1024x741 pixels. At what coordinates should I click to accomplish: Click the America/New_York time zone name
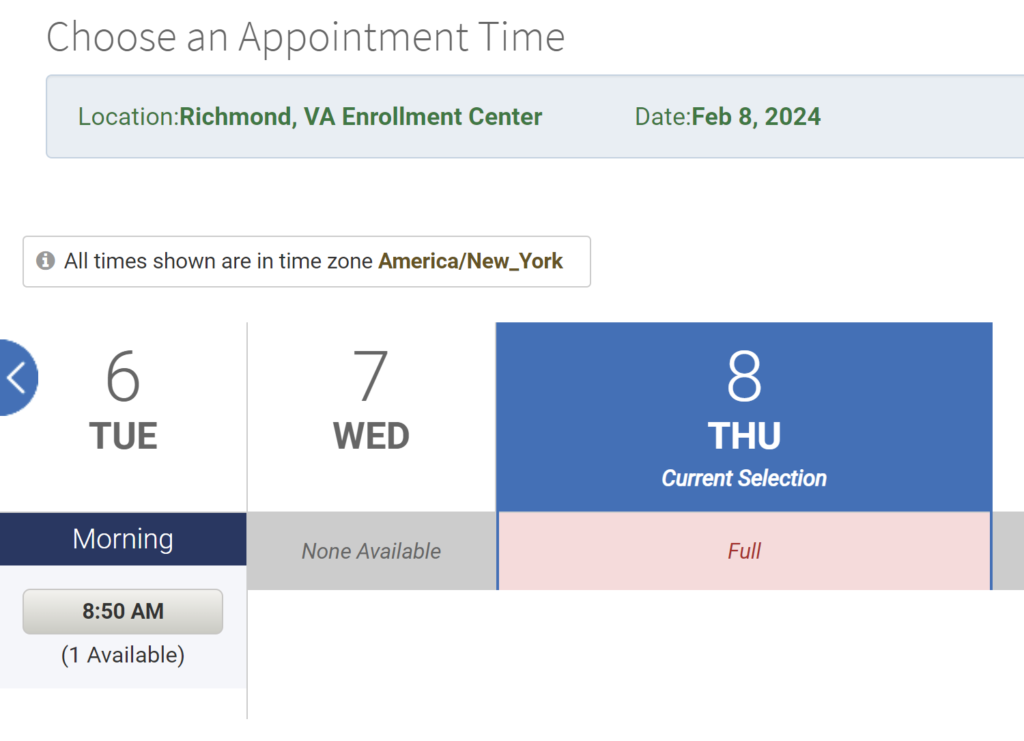point(471,261)
